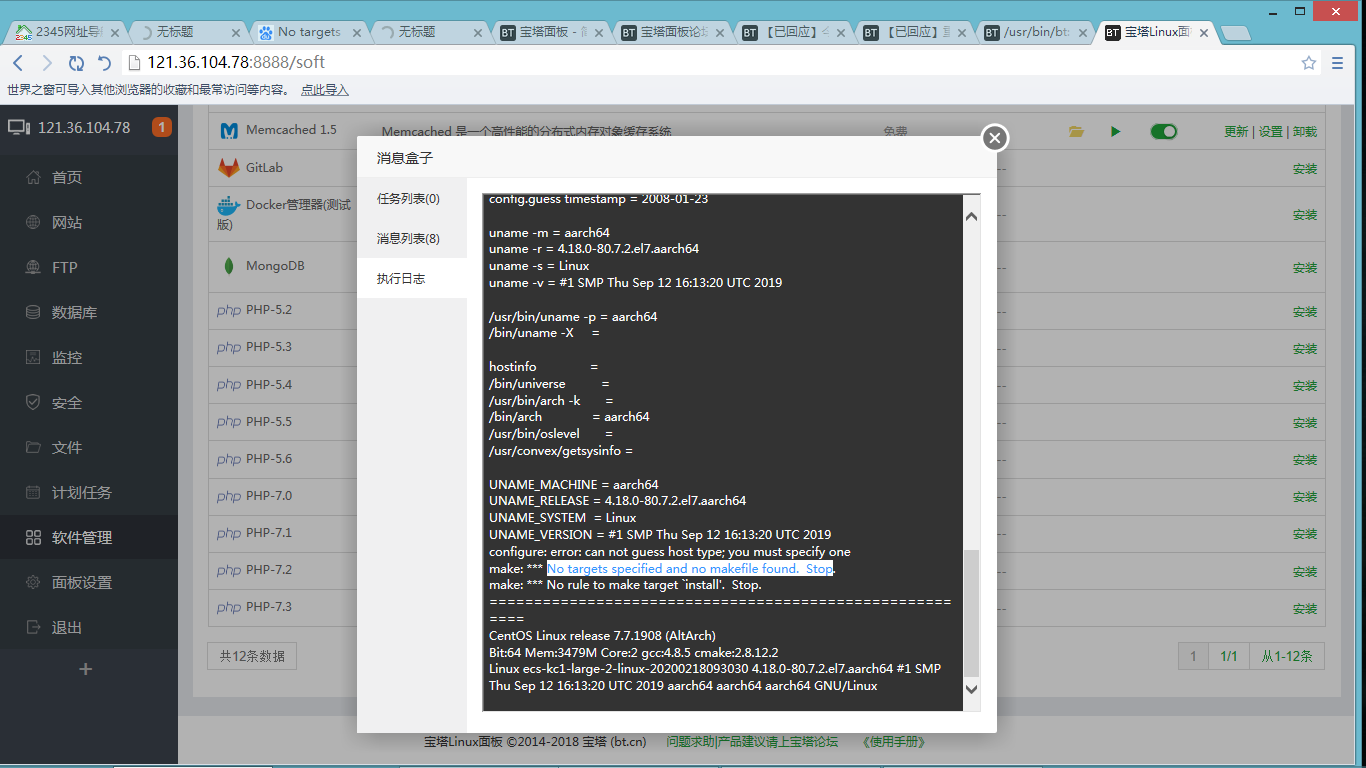Click 安装 on the PHP-5.4 row
The width and height of the screenshot is (1366, 768).
pos(1305,386)
